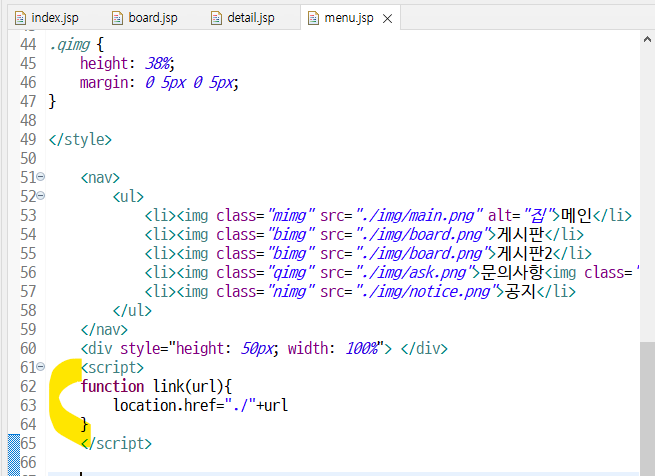Click the closing </ul> tag
The height and width of the screenshot is (476, 655).
click(x=132, y=311)
